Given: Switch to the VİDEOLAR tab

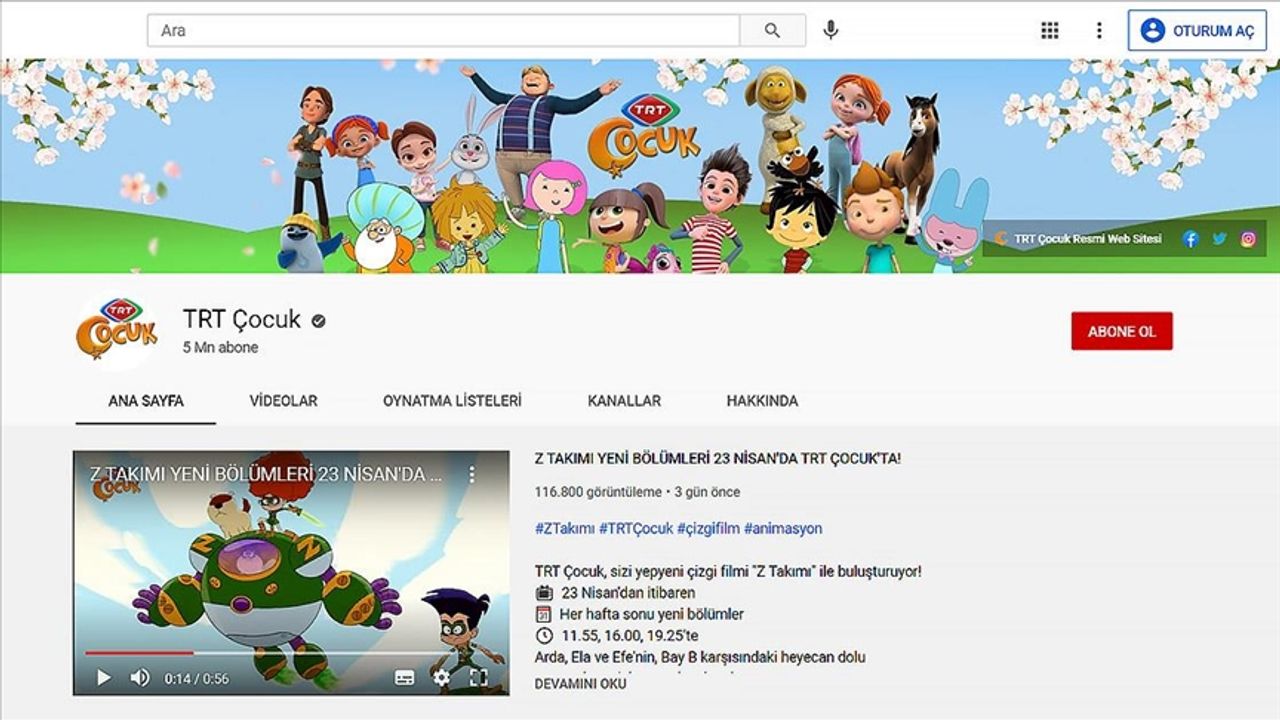Looking at the screenshot, I should (283, 401).
